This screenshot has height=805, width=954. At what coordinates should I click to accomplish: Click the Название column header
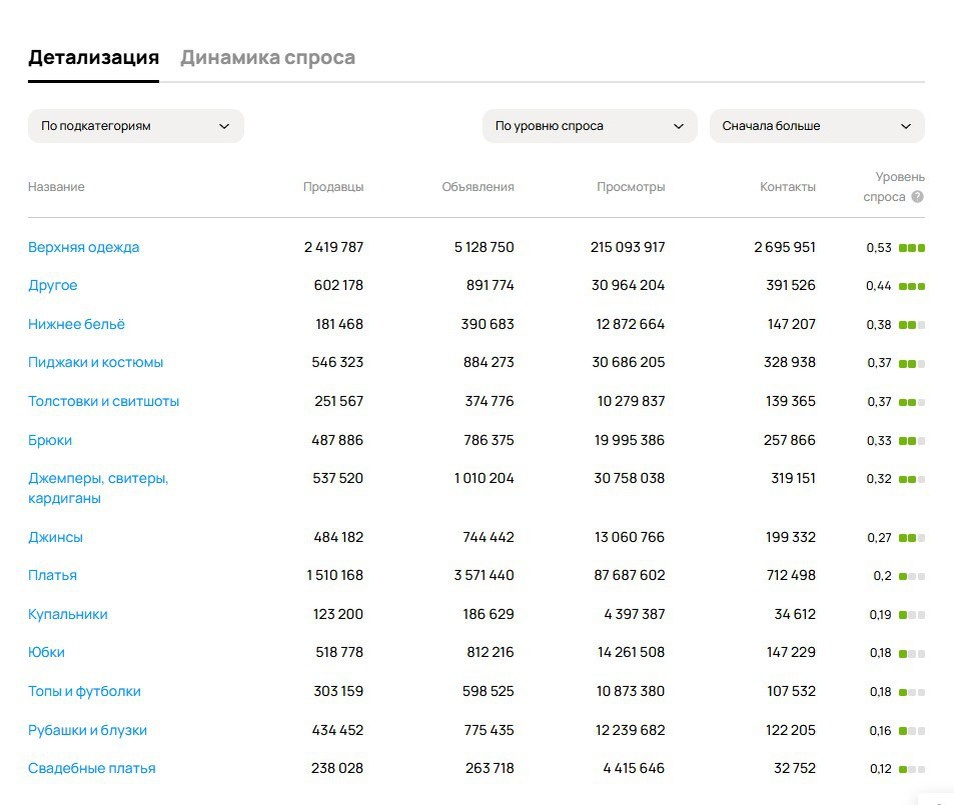pos(56,187)
